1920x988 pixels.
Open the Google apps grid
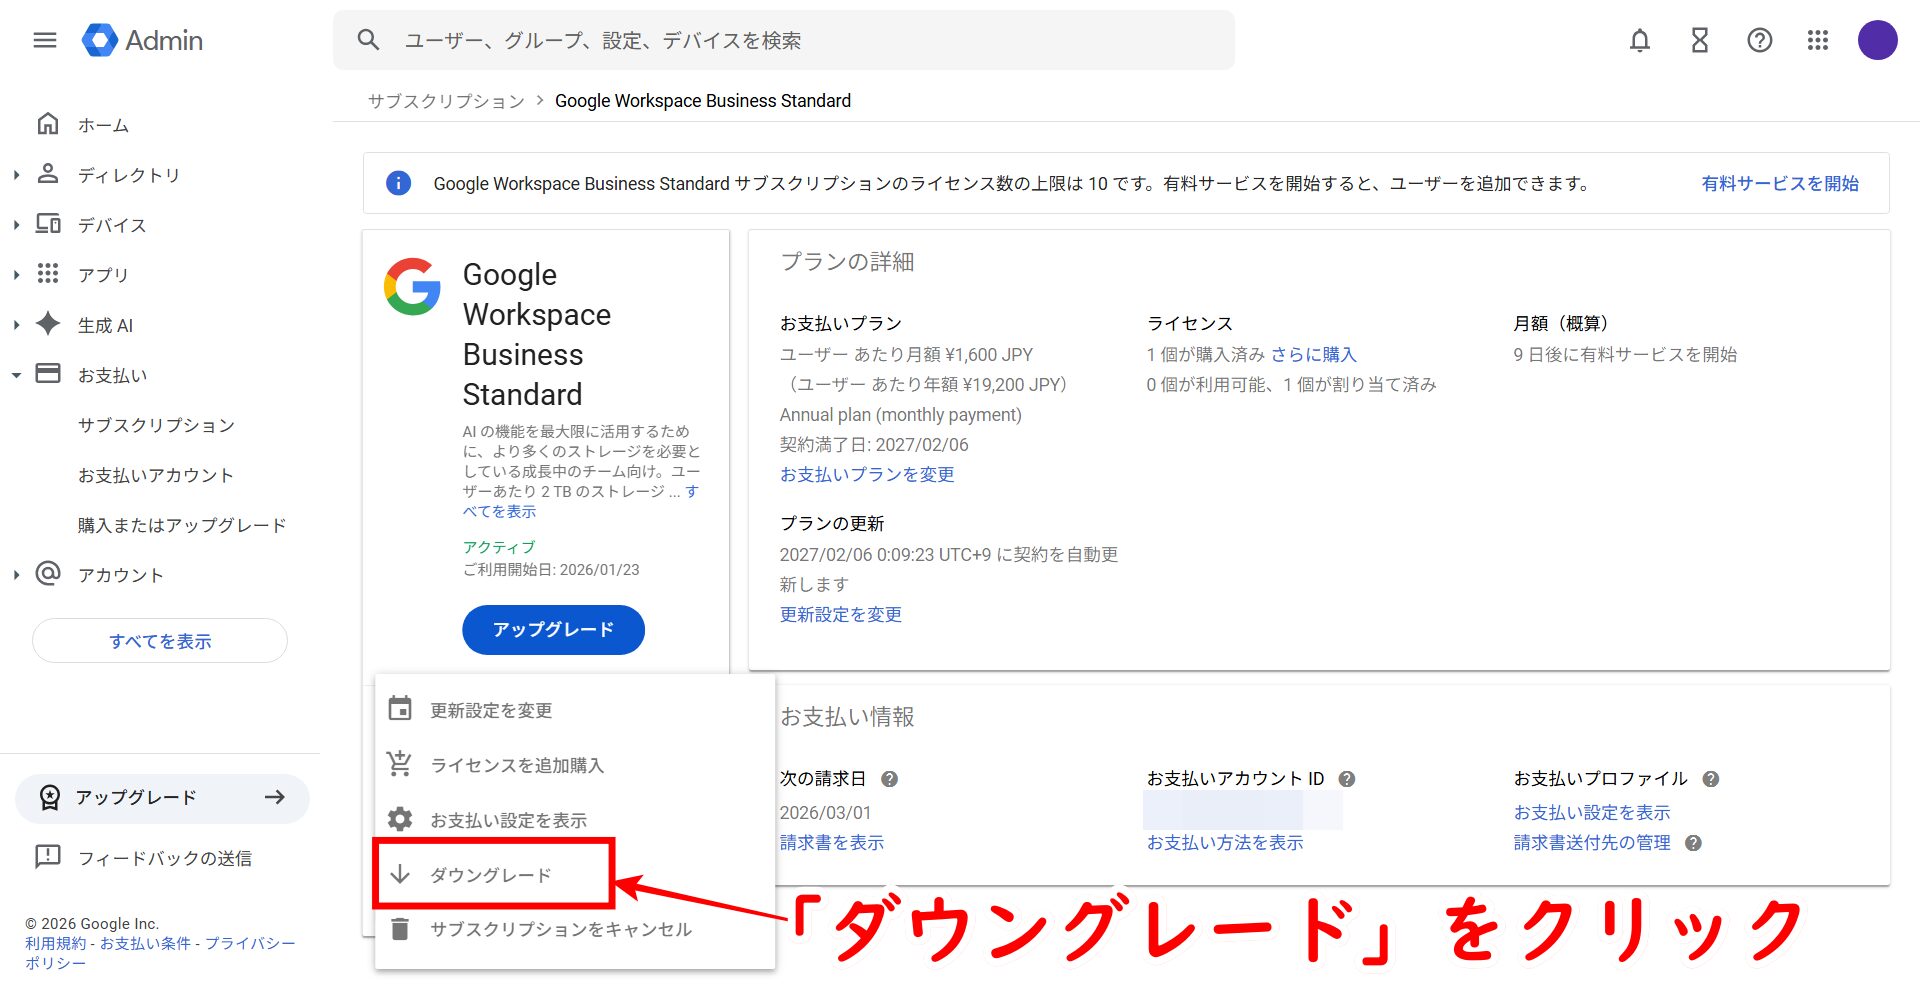click(x=1818, y=40)
